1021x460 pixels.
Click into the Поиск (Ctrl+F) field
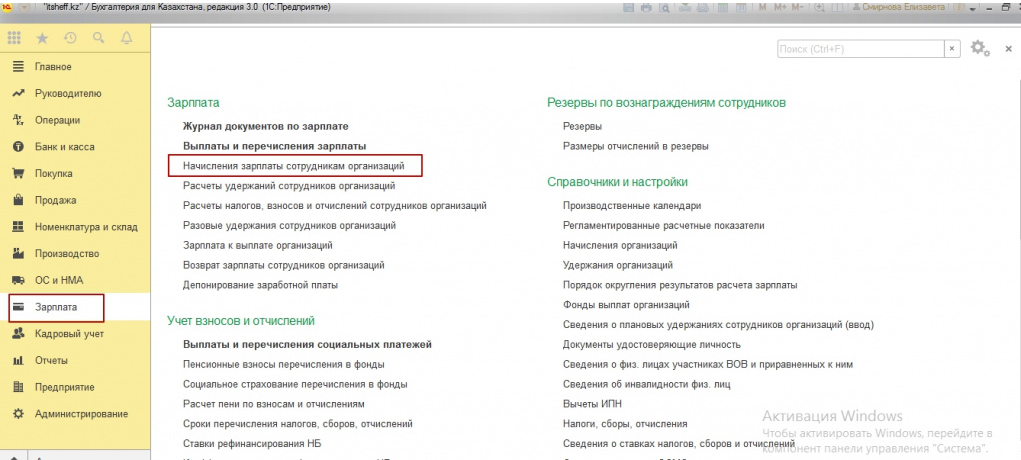(x=860, y=49)
